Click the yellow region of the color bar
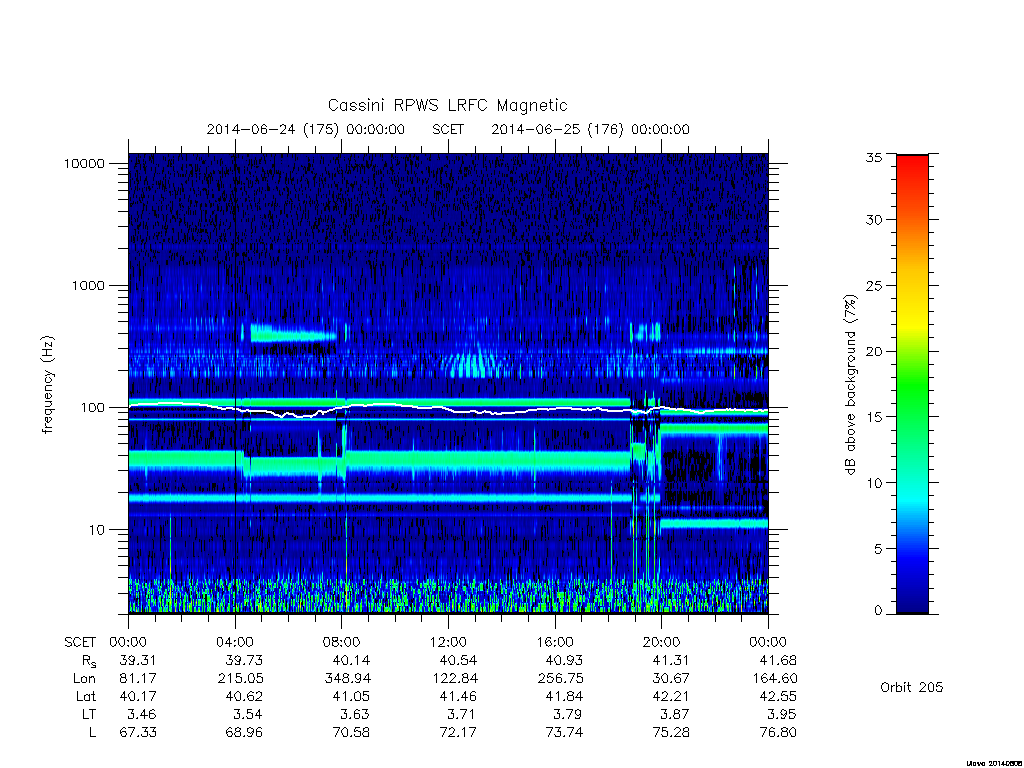This screenshot has height=768, width=1024. pyautogui.click(x=912, y=319)
